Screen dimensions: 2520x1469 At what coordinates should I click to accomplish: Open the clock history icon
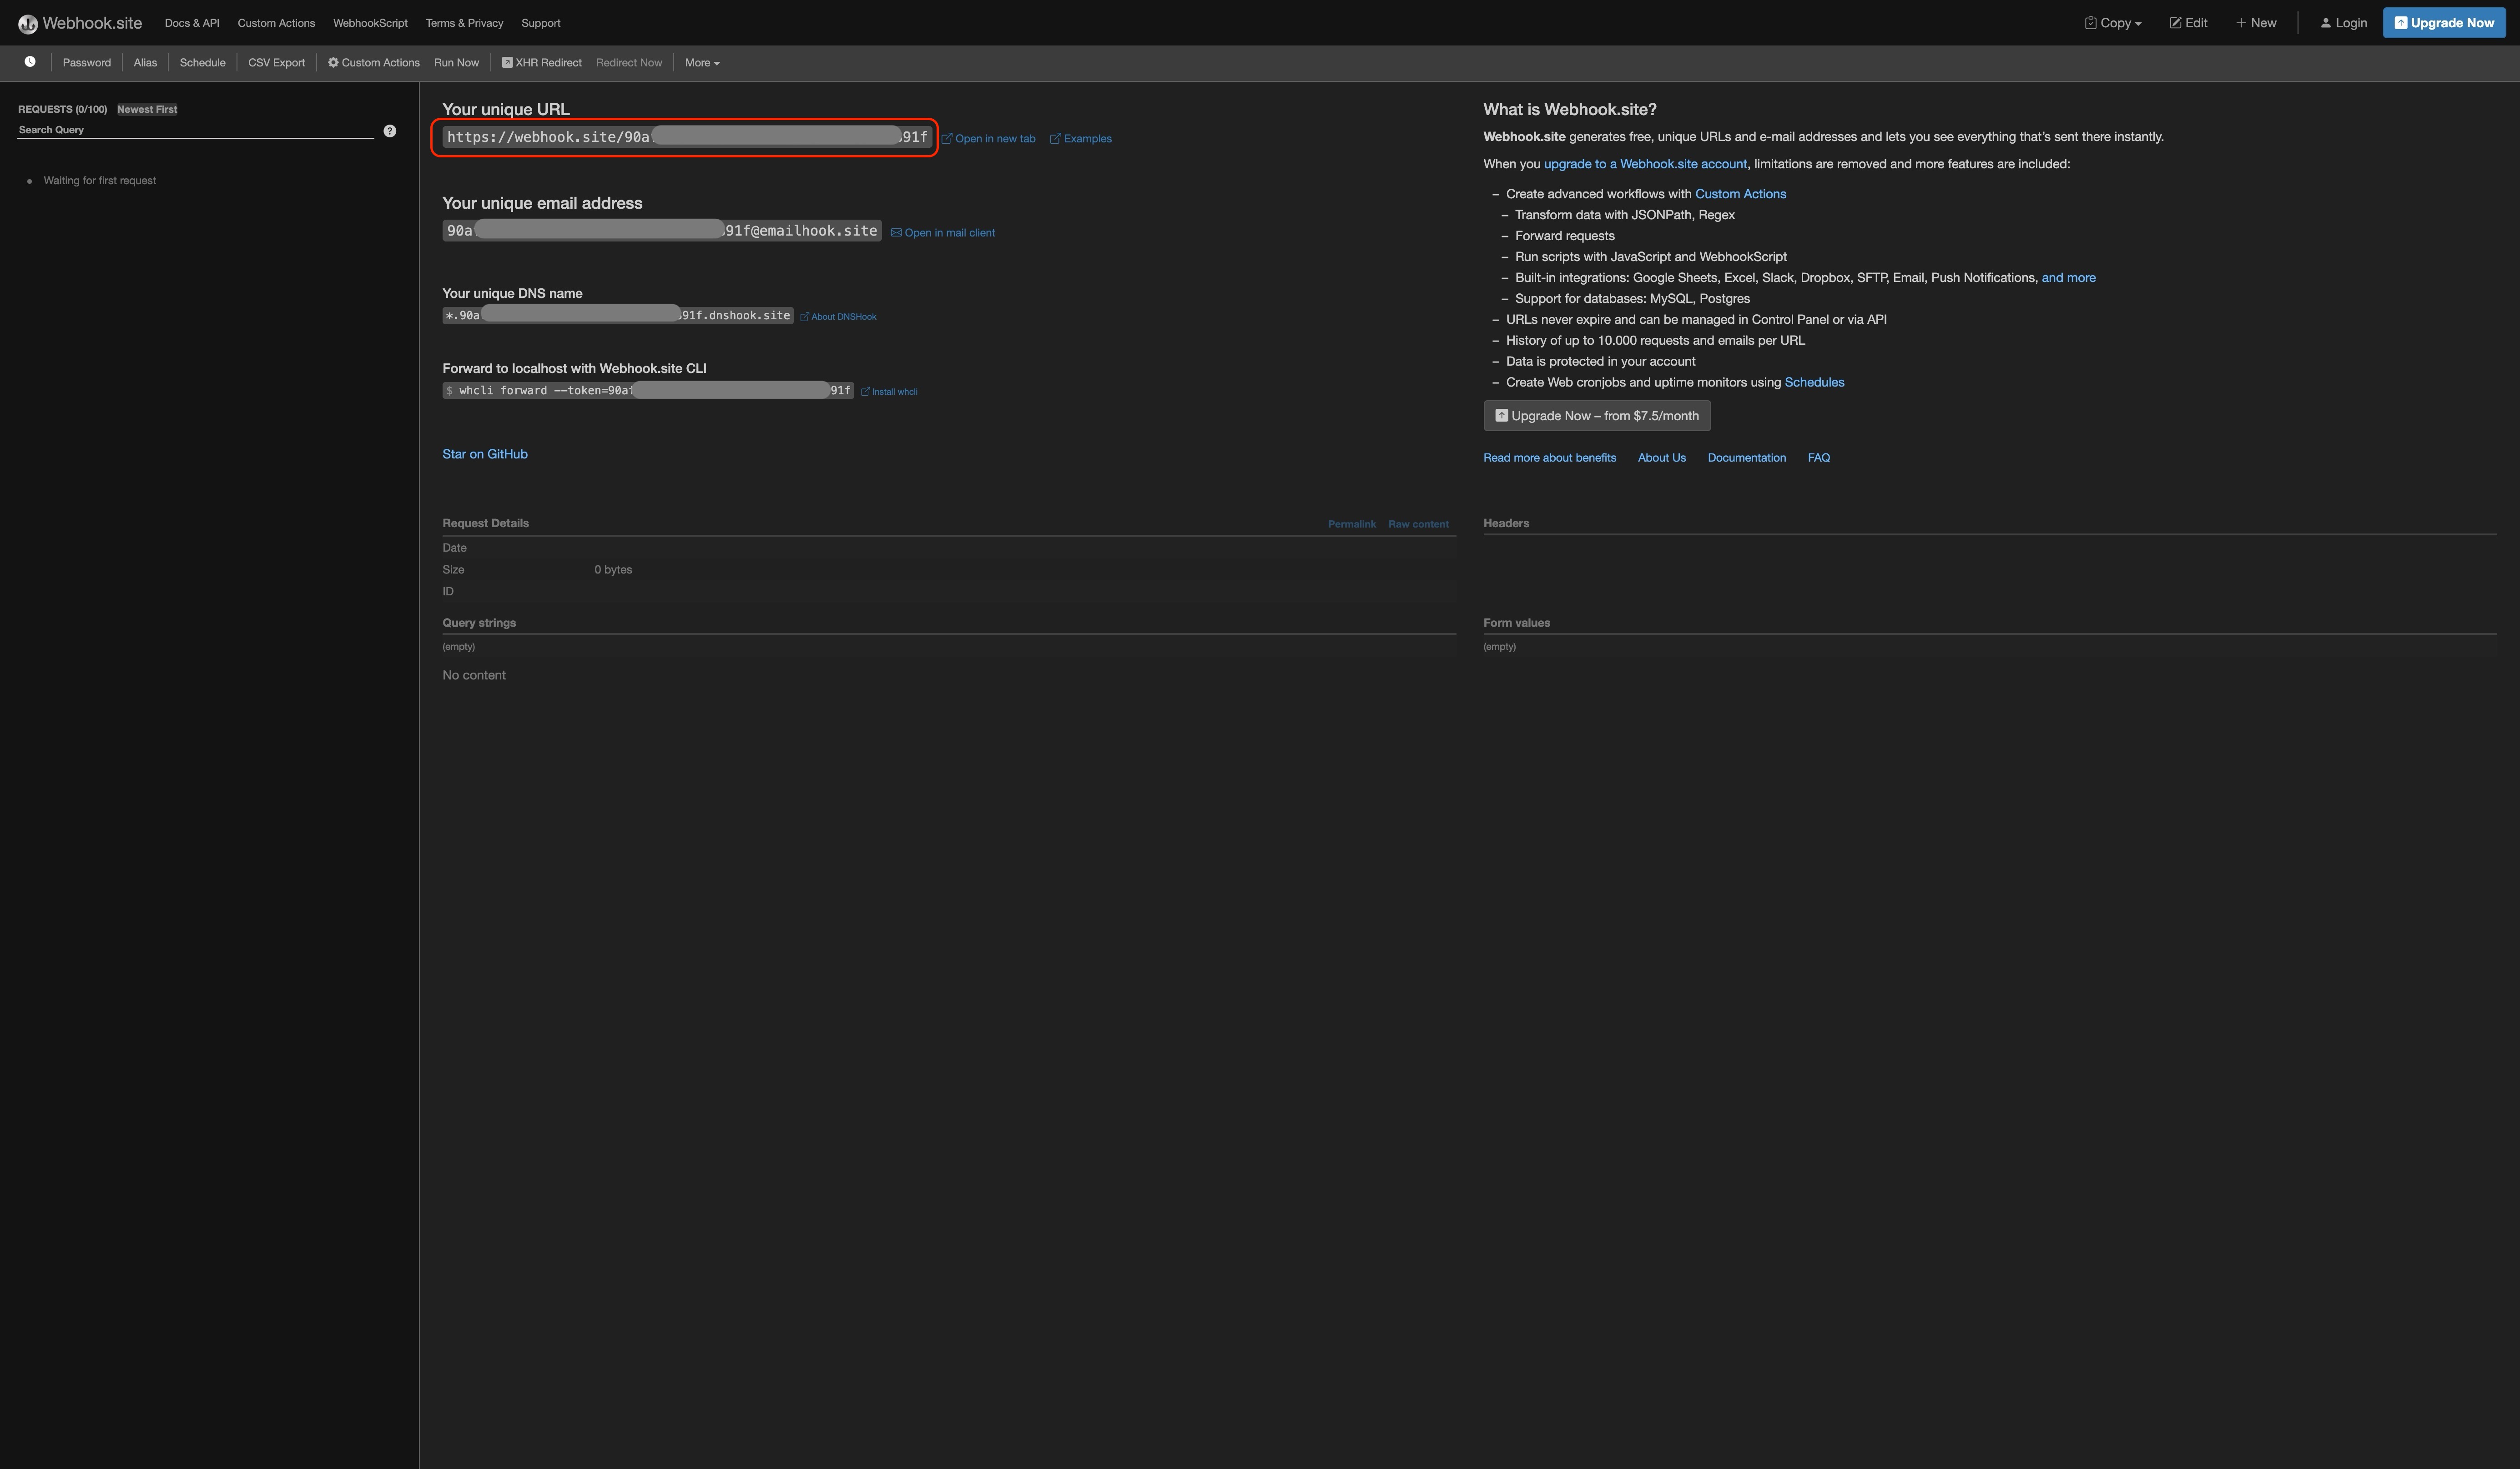click(x=30, y=62)
